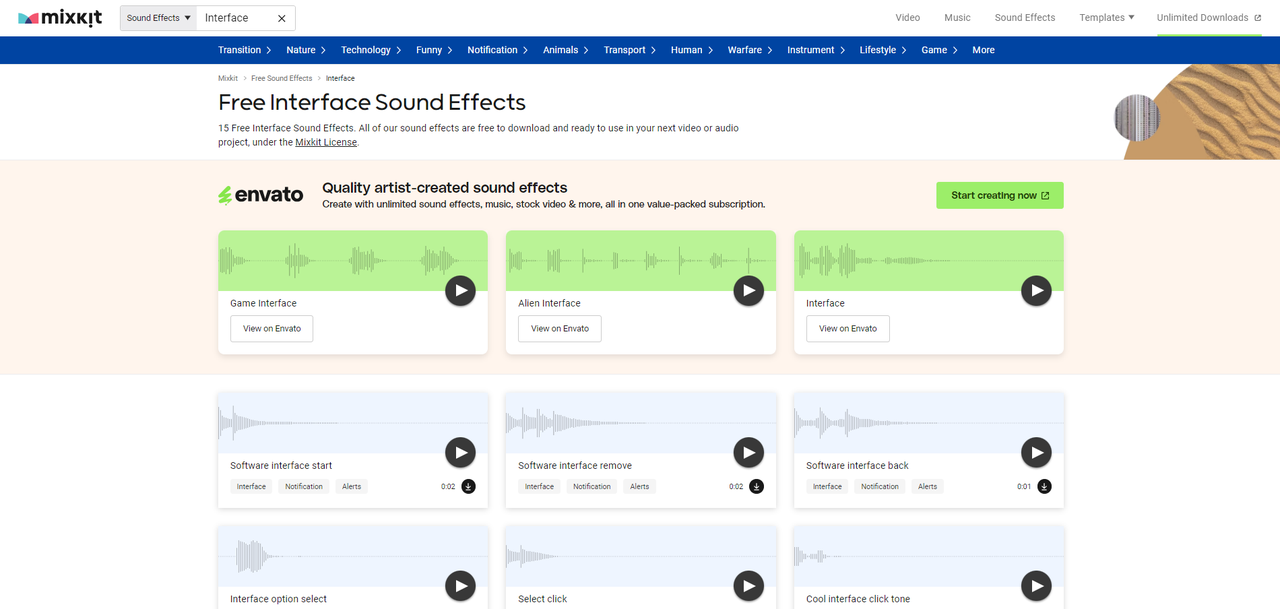
Task: Open Unlimited Downloads external link
Action: click(x=1209, y=18)
